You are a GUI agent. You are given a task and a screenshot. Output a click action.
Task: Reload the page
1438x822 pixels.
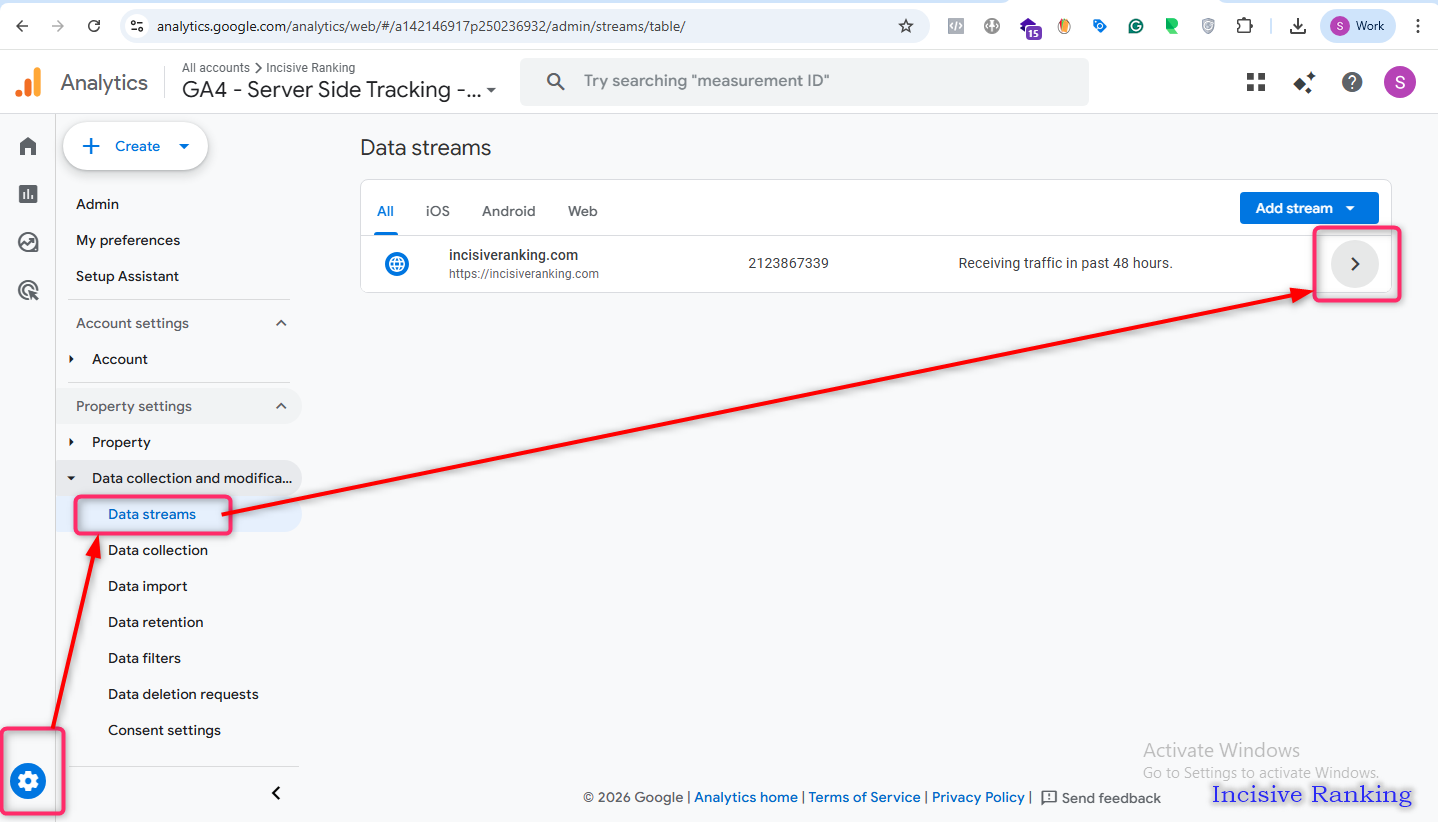point(94,26)
